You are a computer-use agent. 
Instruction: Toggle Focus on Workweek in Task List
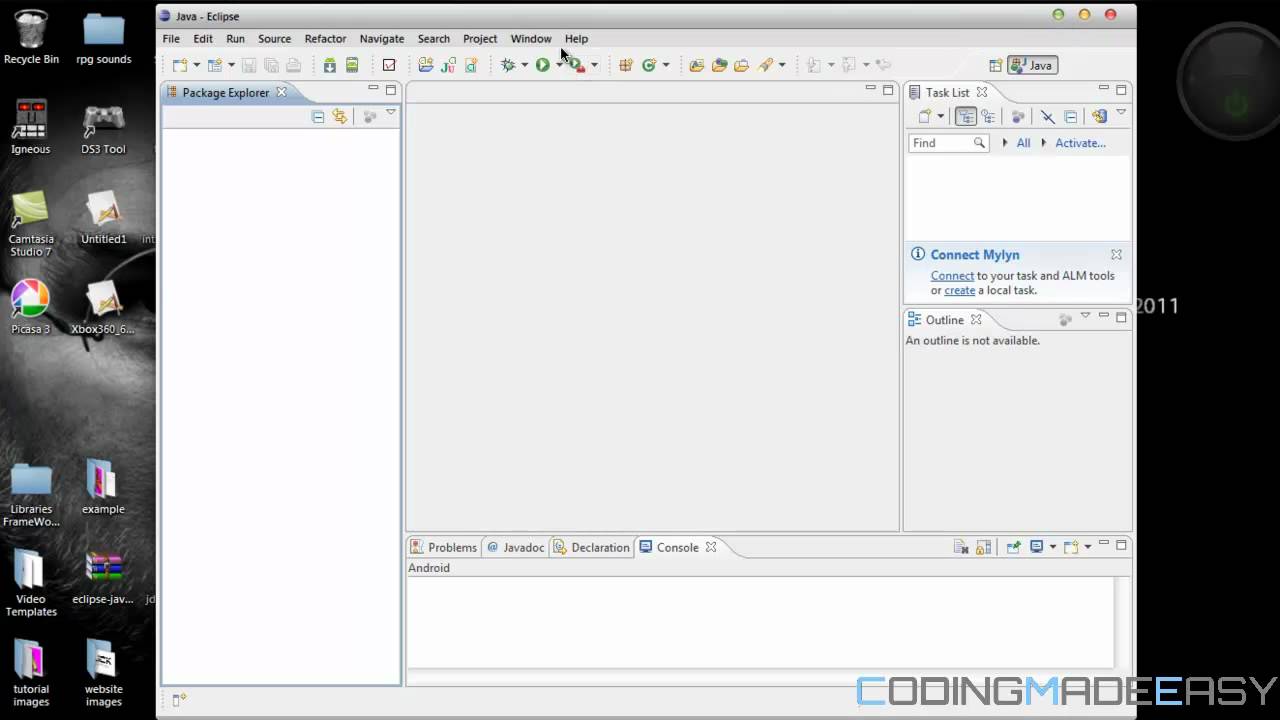point(1018,117)
